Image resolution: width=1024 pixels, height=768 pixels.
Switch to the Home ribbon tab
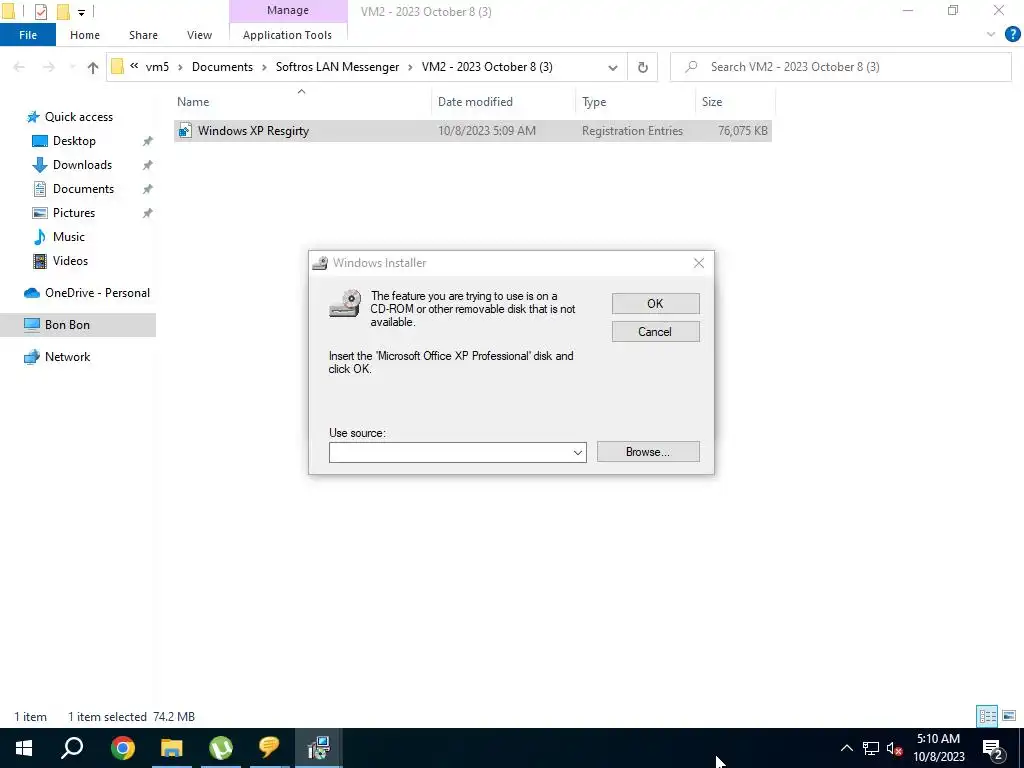pos(85,35)
